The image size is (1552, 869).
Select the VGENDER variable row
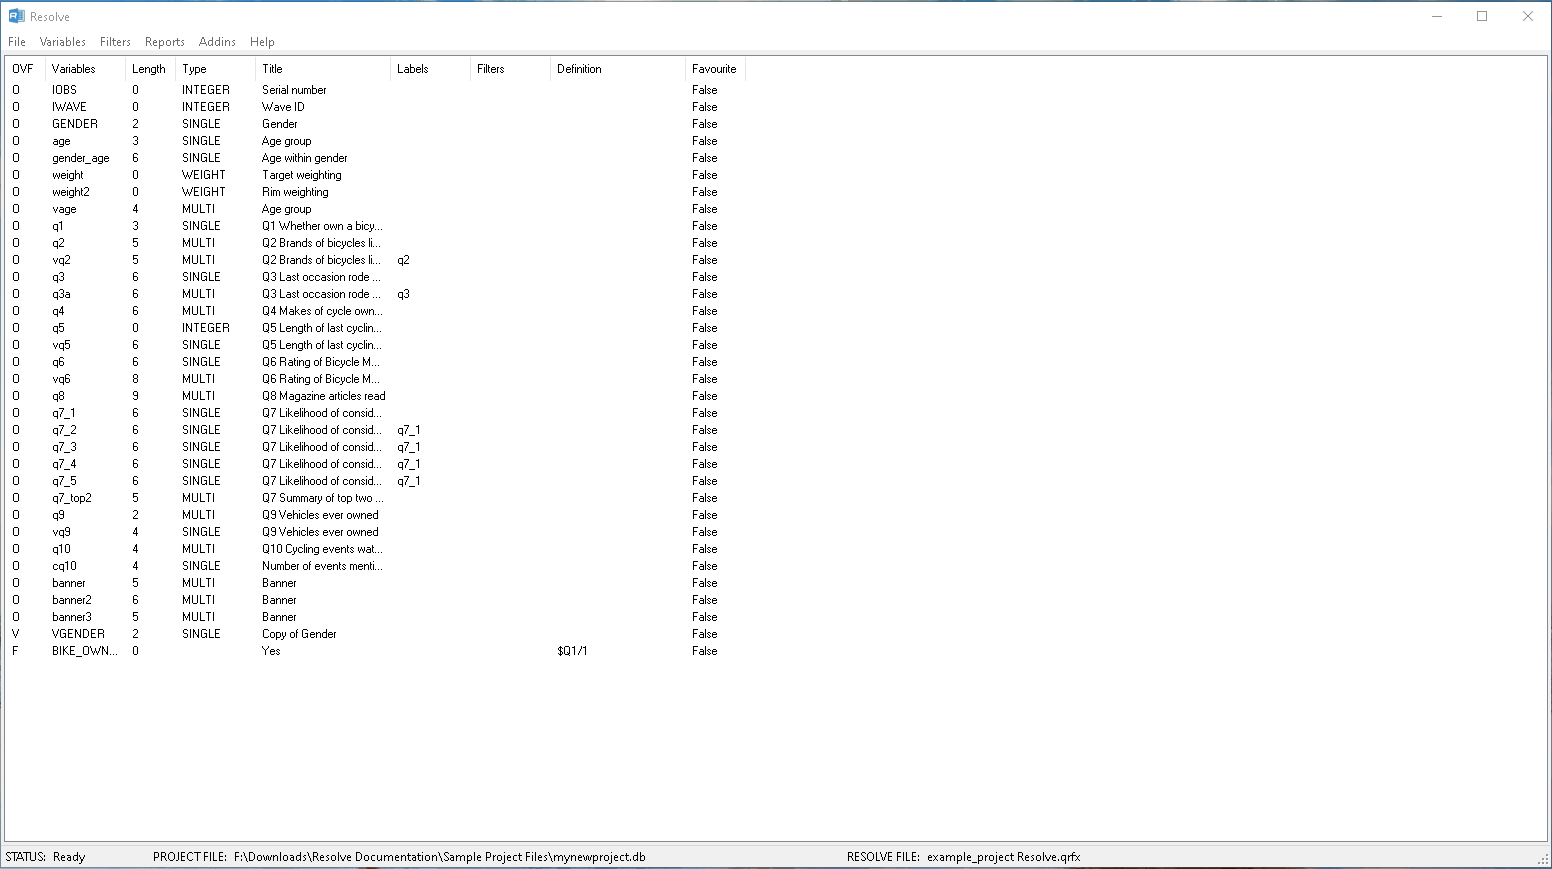78,634
